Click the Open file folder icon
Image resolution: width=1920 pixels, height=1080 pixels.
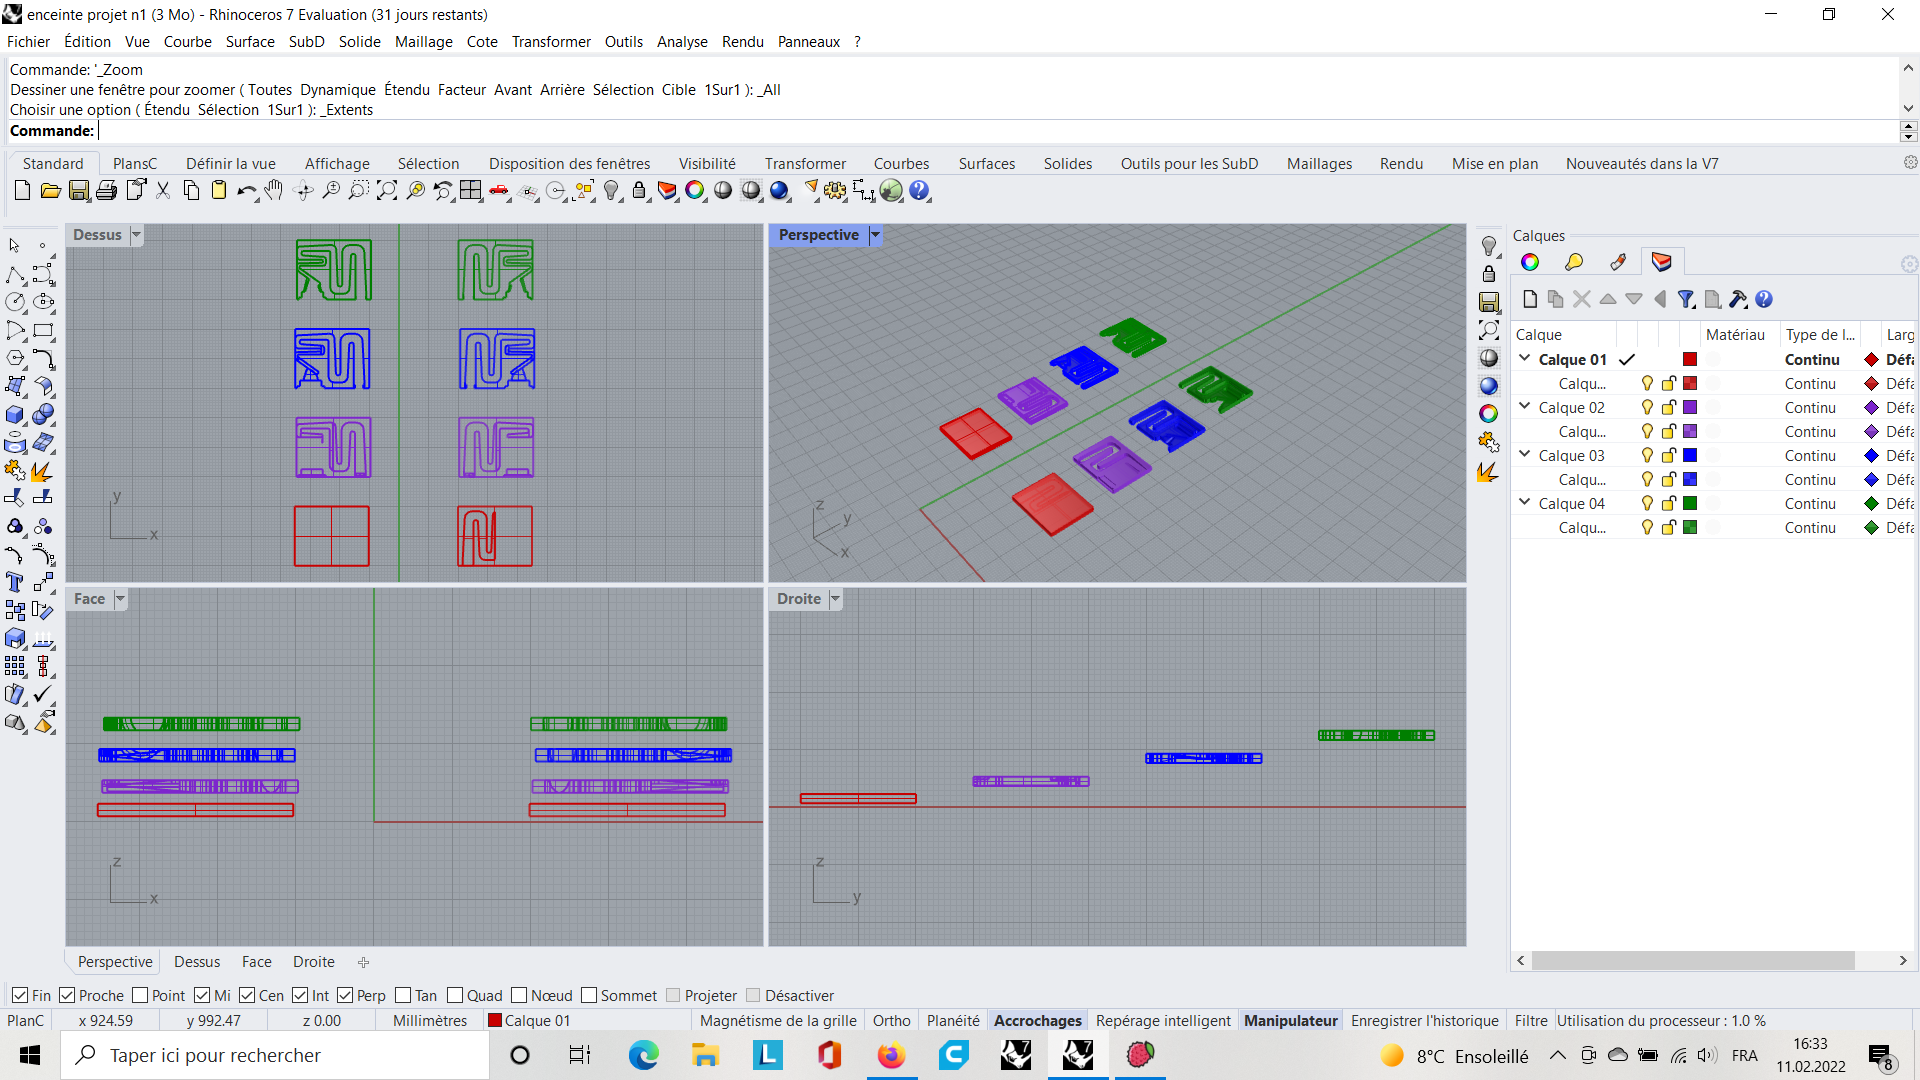point(50,190)
